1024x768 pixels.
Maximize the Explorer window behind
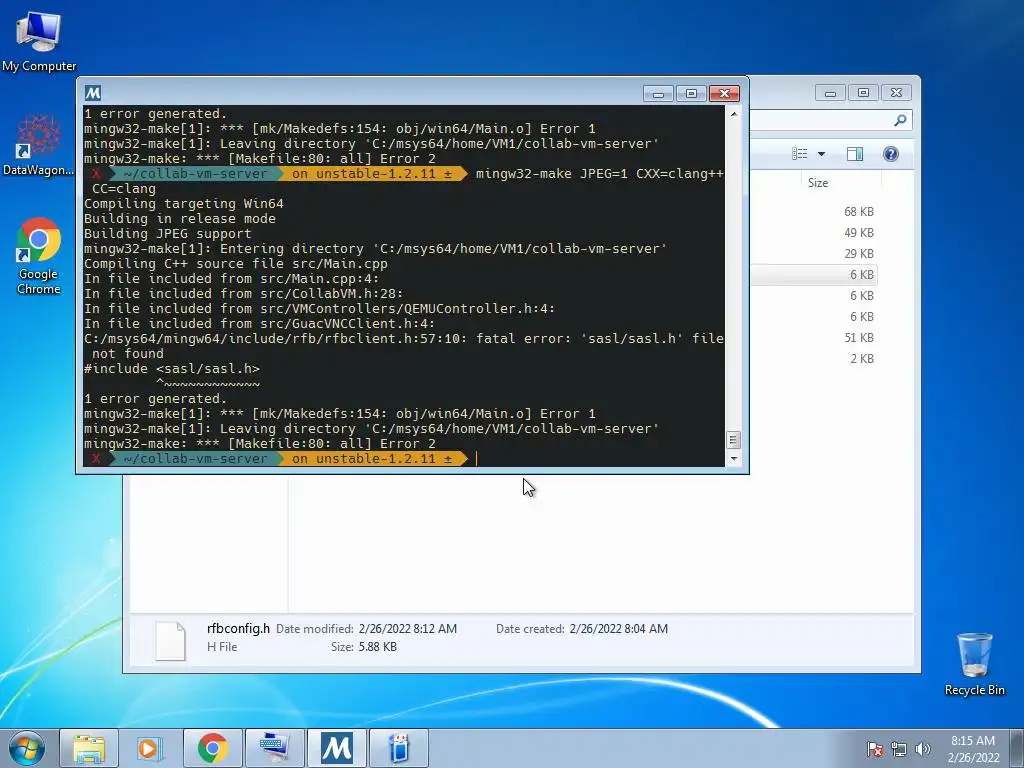point(863,93)
